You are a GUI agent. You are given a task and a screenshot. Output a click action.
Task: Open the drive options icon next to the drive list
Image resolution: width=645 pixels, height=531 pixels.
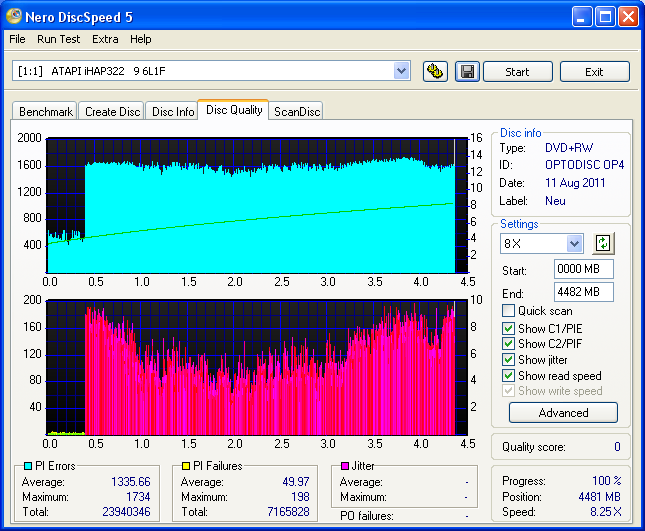[435, 72]
